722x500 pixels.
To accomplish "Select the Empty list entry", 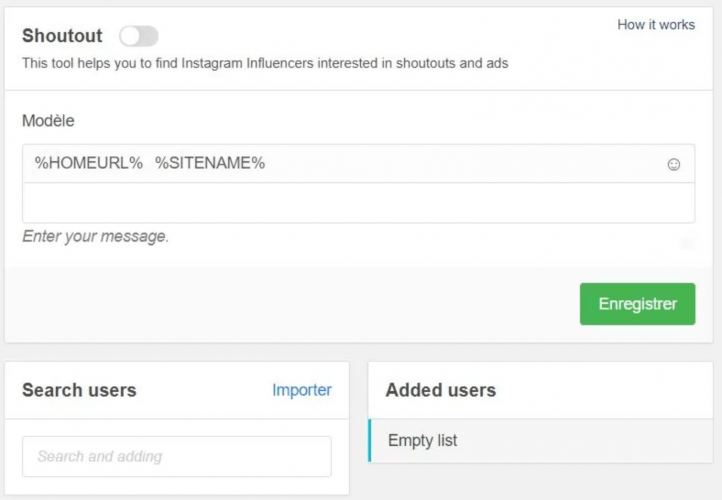I will tap(423, 440).
